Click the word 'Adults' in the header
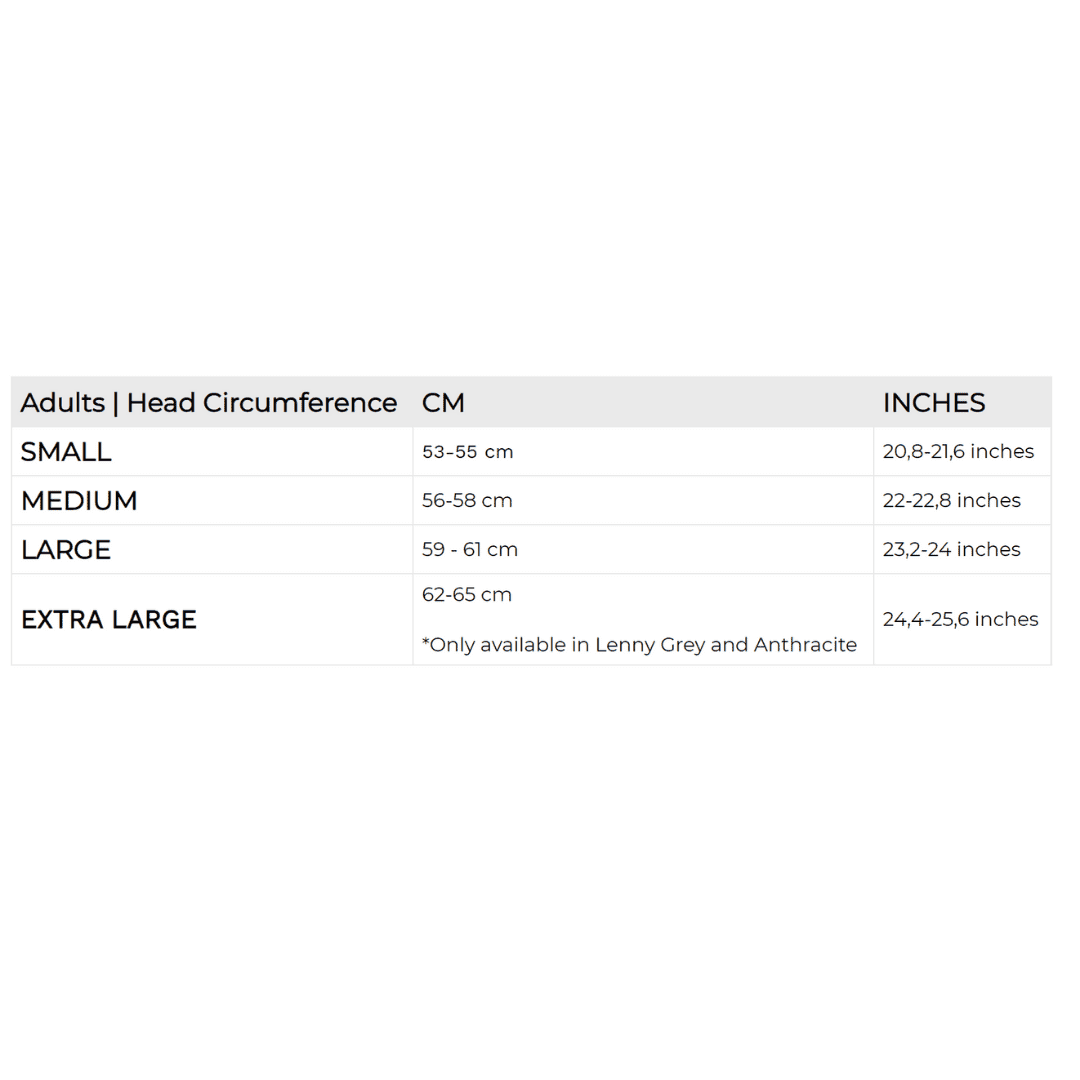The image size is (1080, 1080). [62, 403]
